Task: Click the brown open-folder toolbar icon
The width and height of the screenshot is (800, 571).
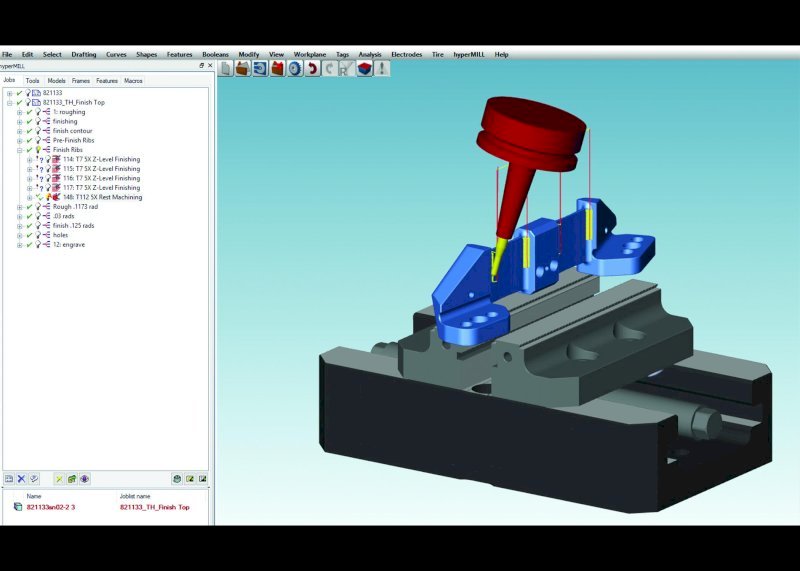Action: tap(243, 68)
